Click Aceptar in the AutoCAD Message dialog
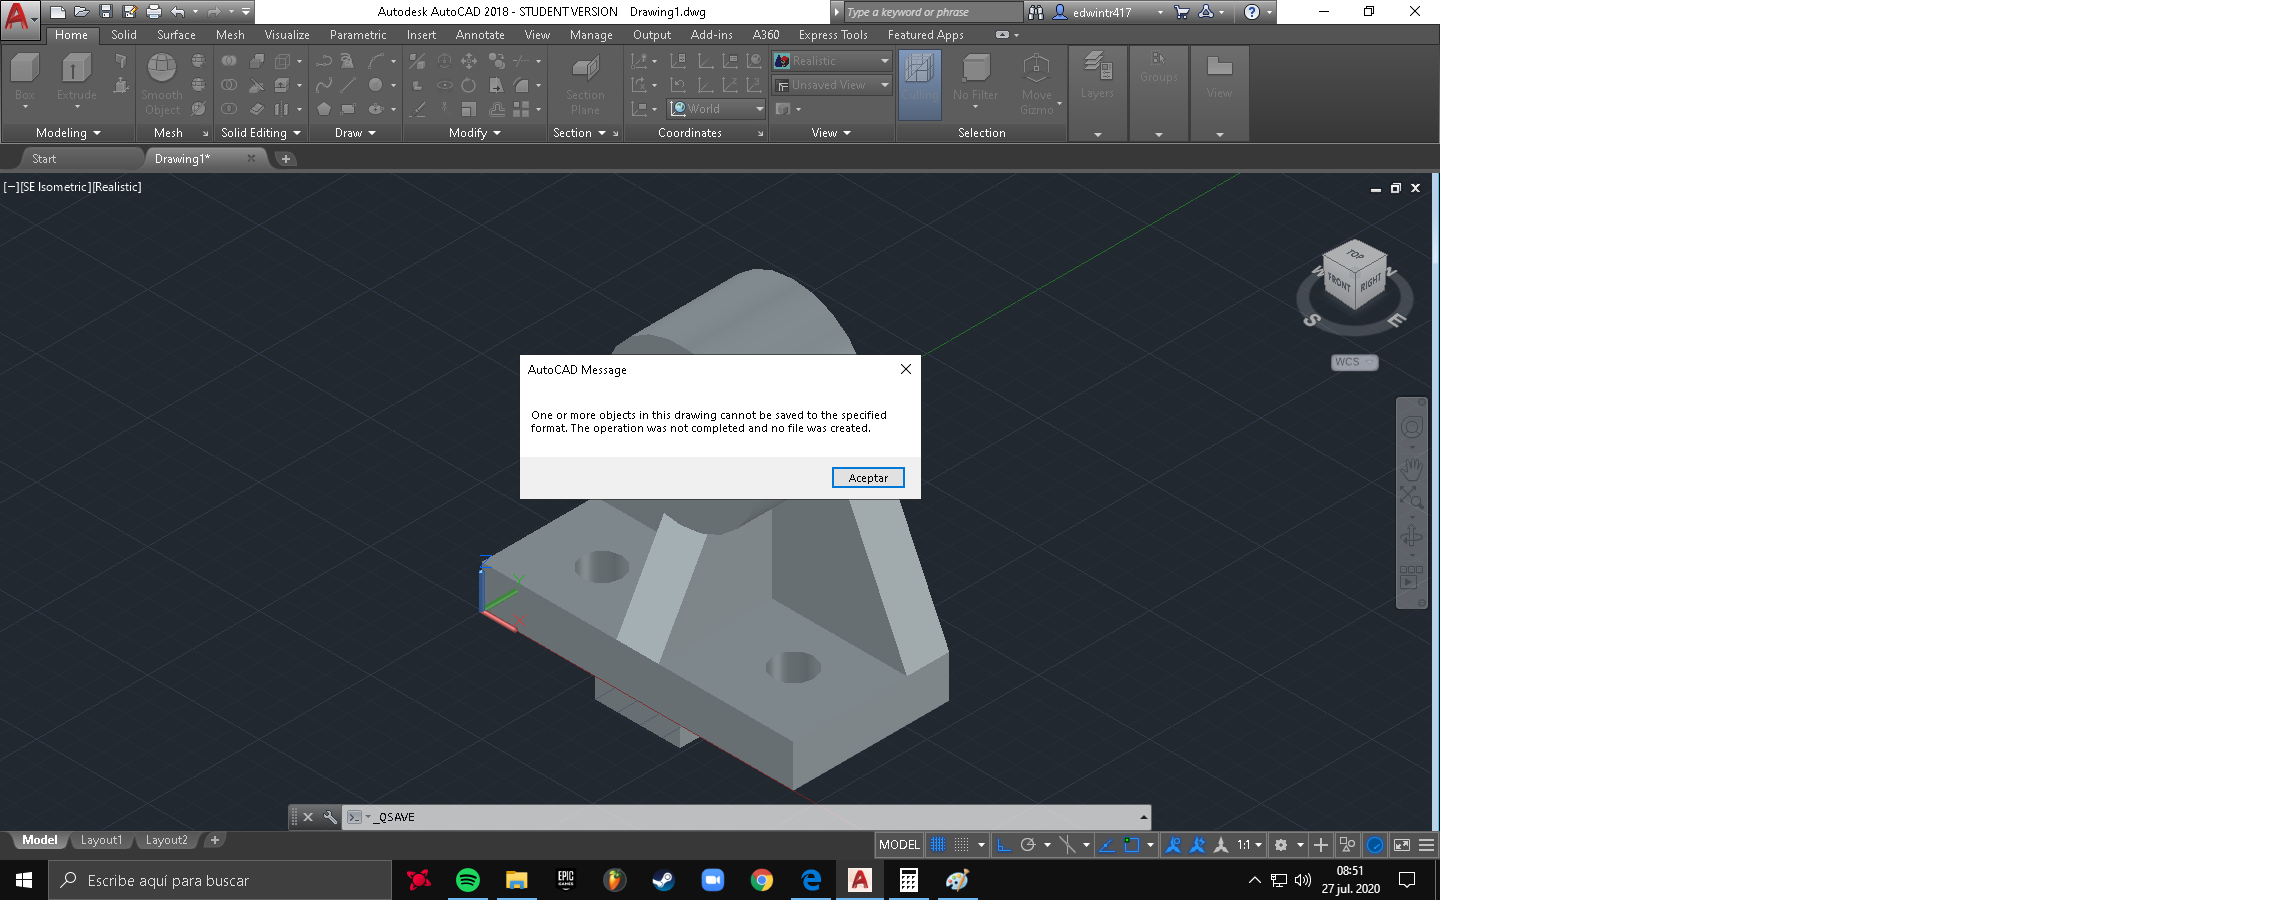The width and height of the screenshot is (2286, 900). point(866,477)
